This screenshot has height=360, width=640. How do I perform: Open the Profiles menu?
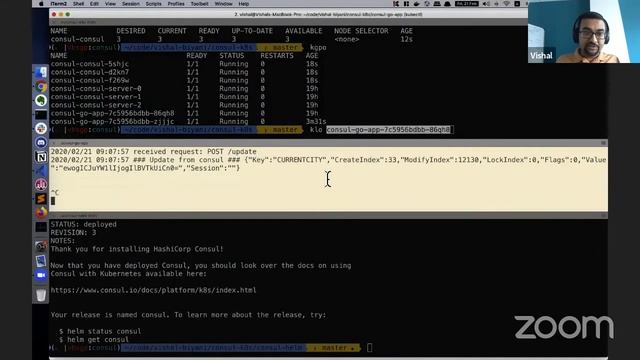pos(176,4)
